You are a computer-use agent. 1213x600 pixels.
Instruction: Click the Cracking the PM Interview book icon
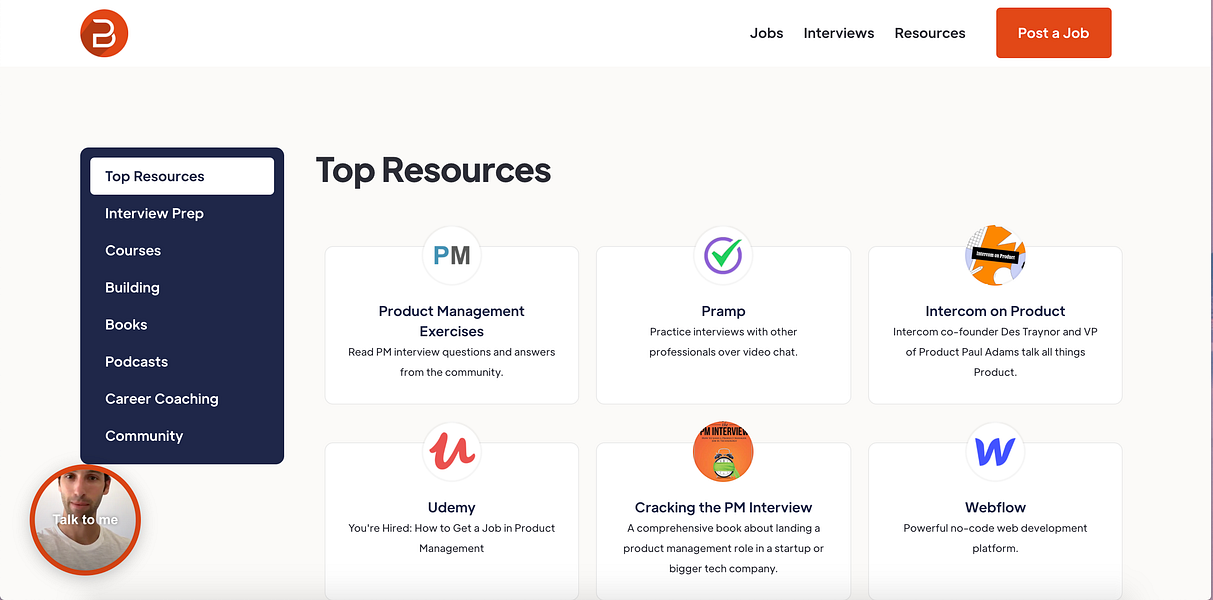[x=723, y=451]
